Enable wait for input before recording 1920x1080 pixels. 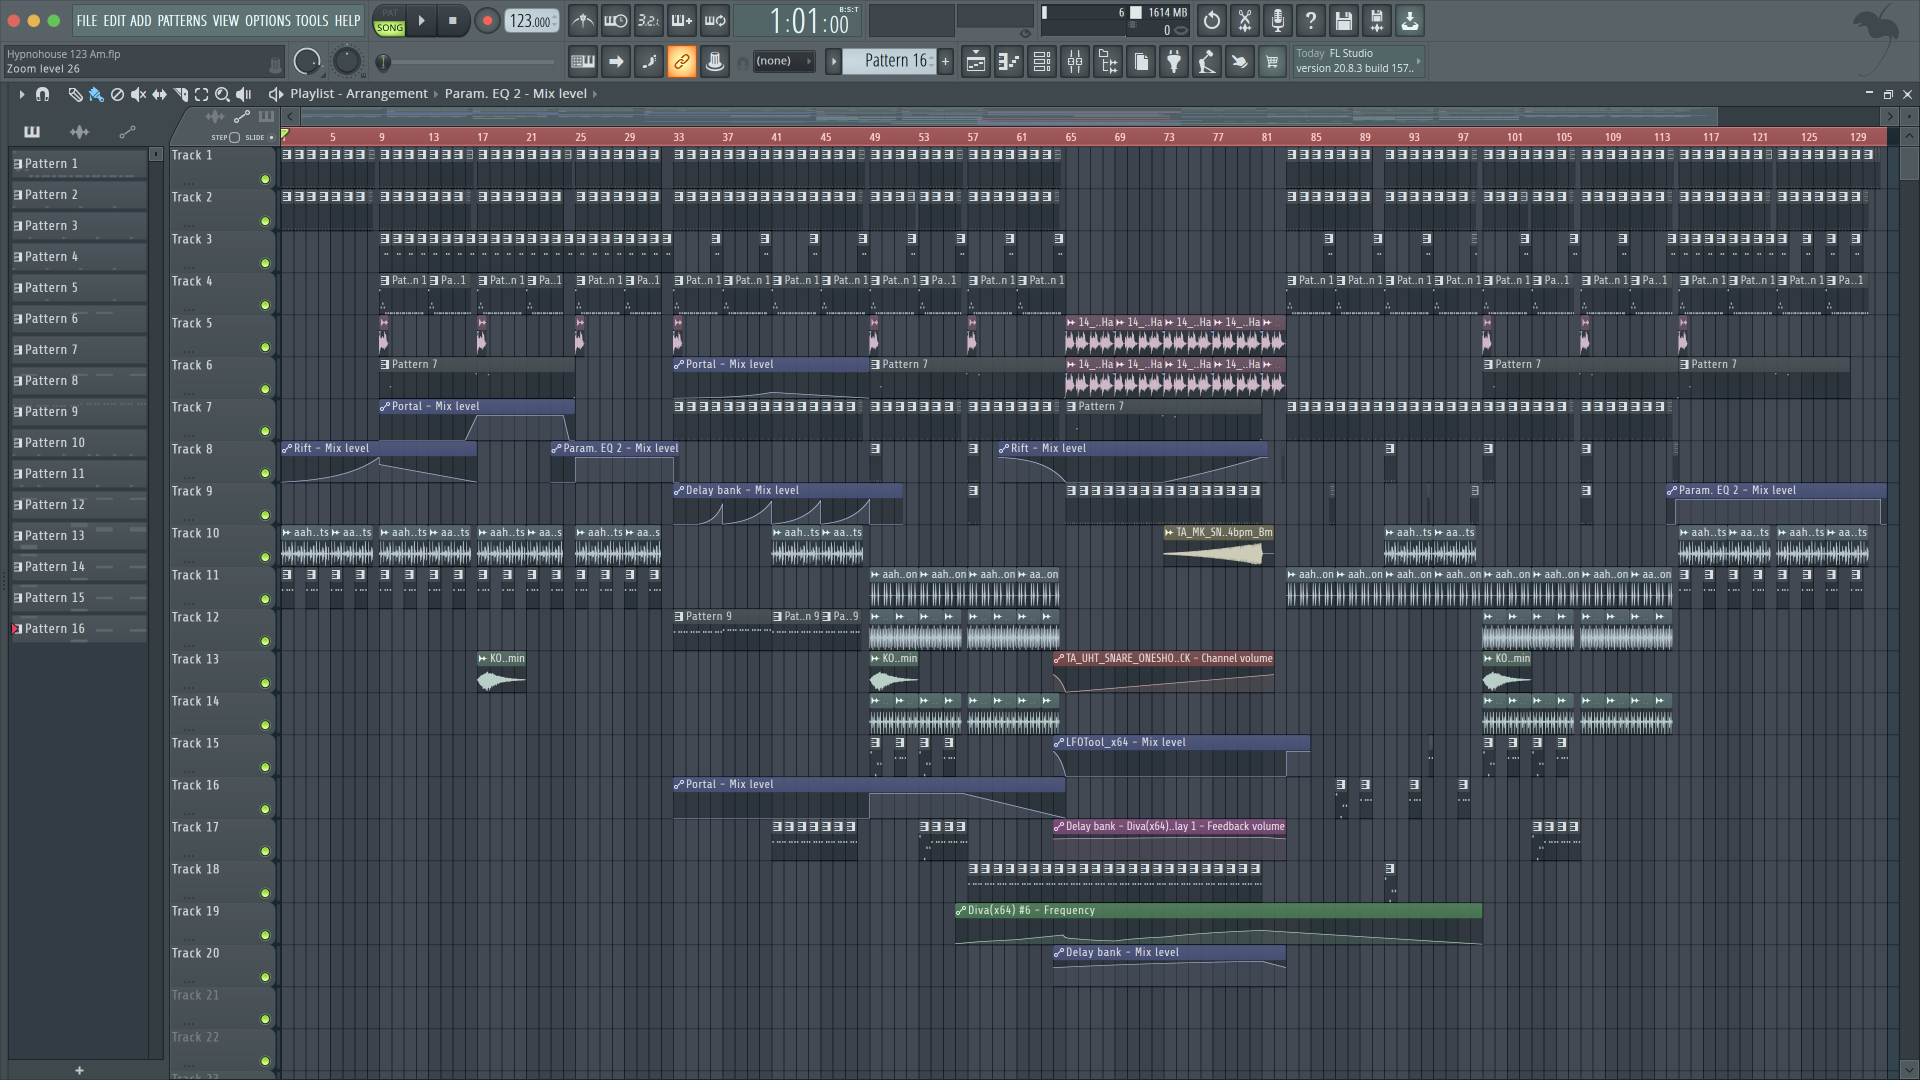point(616,20)
